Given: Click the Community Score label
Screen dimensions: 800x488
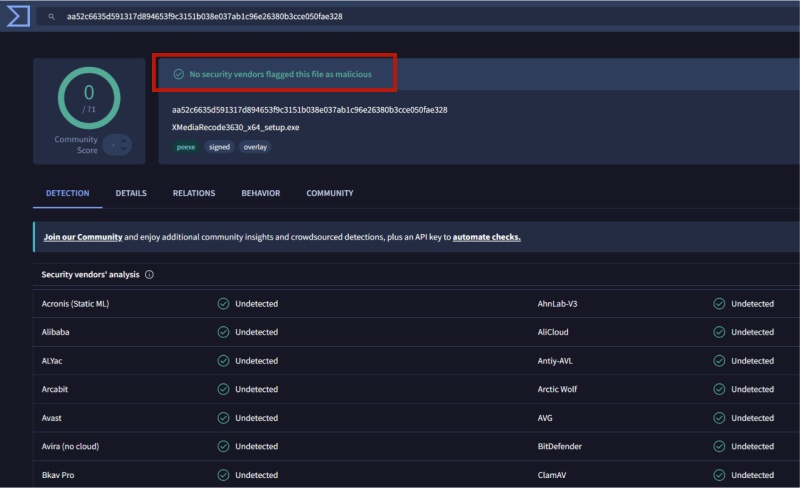Looking at the screenshot, I should tap(76, 145).
